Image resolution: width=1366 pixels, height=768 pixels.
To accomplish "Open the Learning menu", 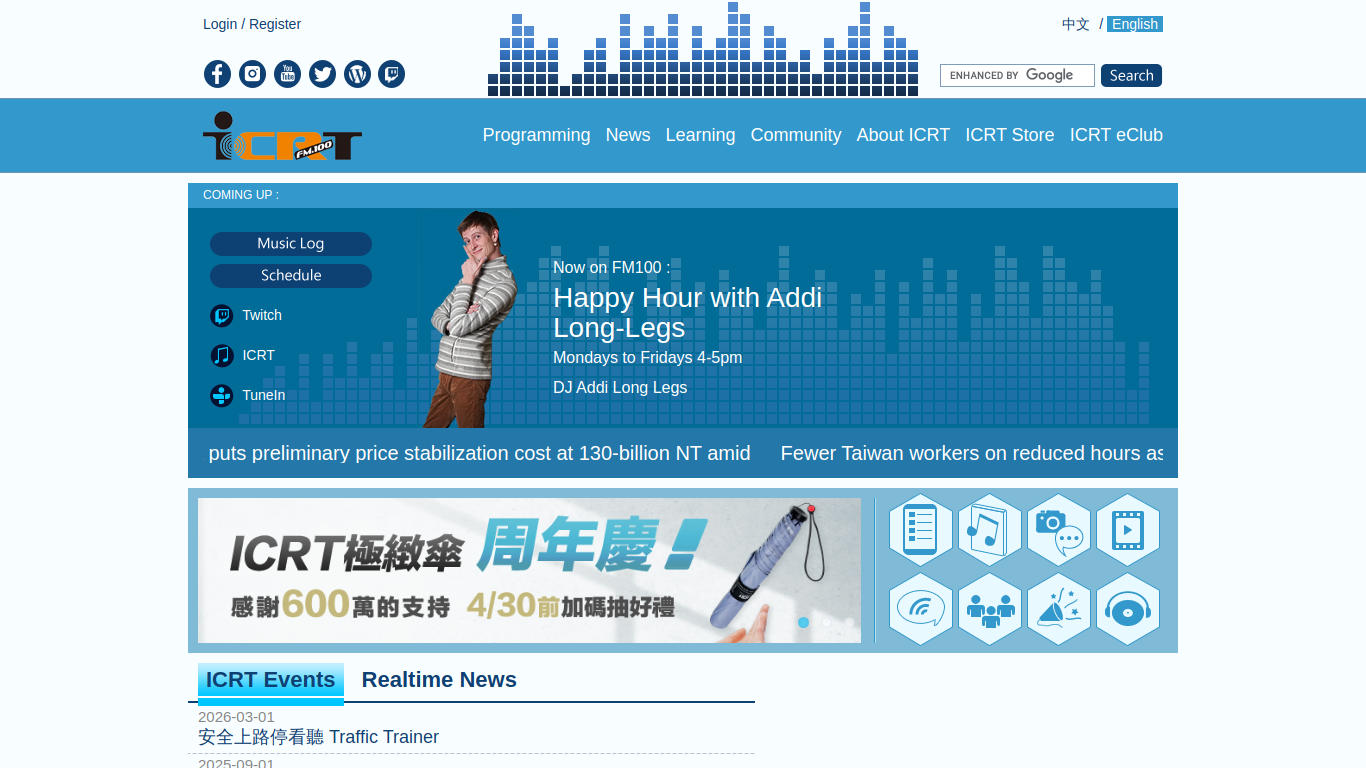I will click(700, 135).
